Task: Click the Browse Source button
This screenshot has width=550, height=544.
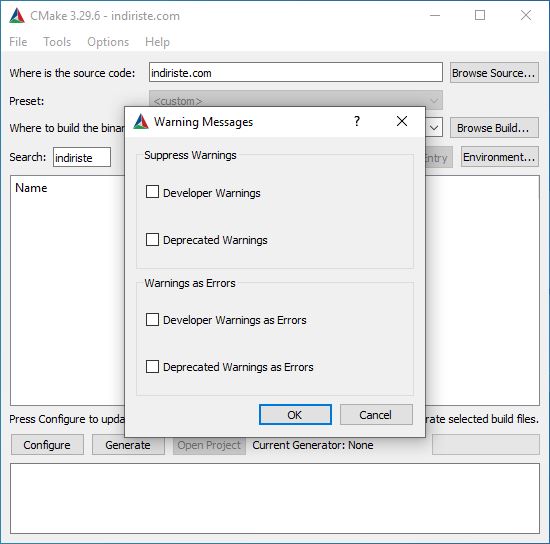Action: click(x=494, y=73)
